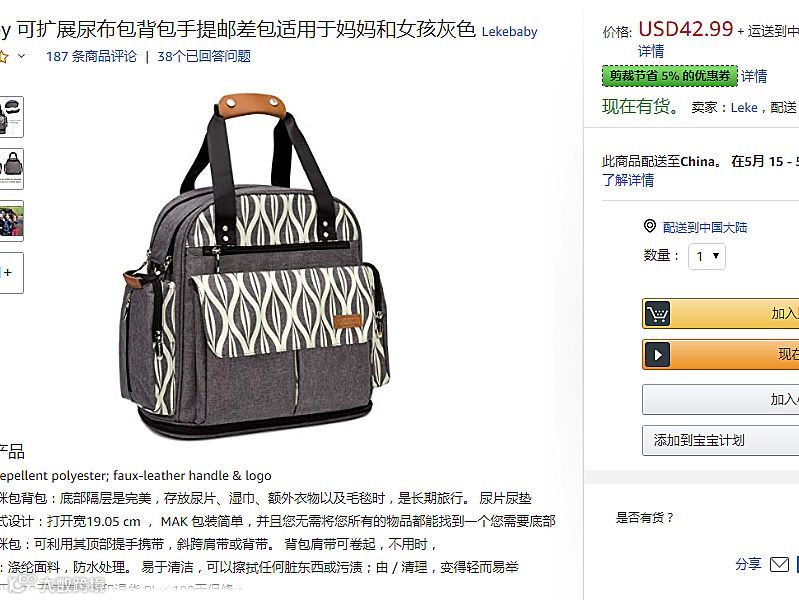Open the seller Leke link
Image resolution: width=799 pixels, height=600 pixels.
[x=744, y=108]
